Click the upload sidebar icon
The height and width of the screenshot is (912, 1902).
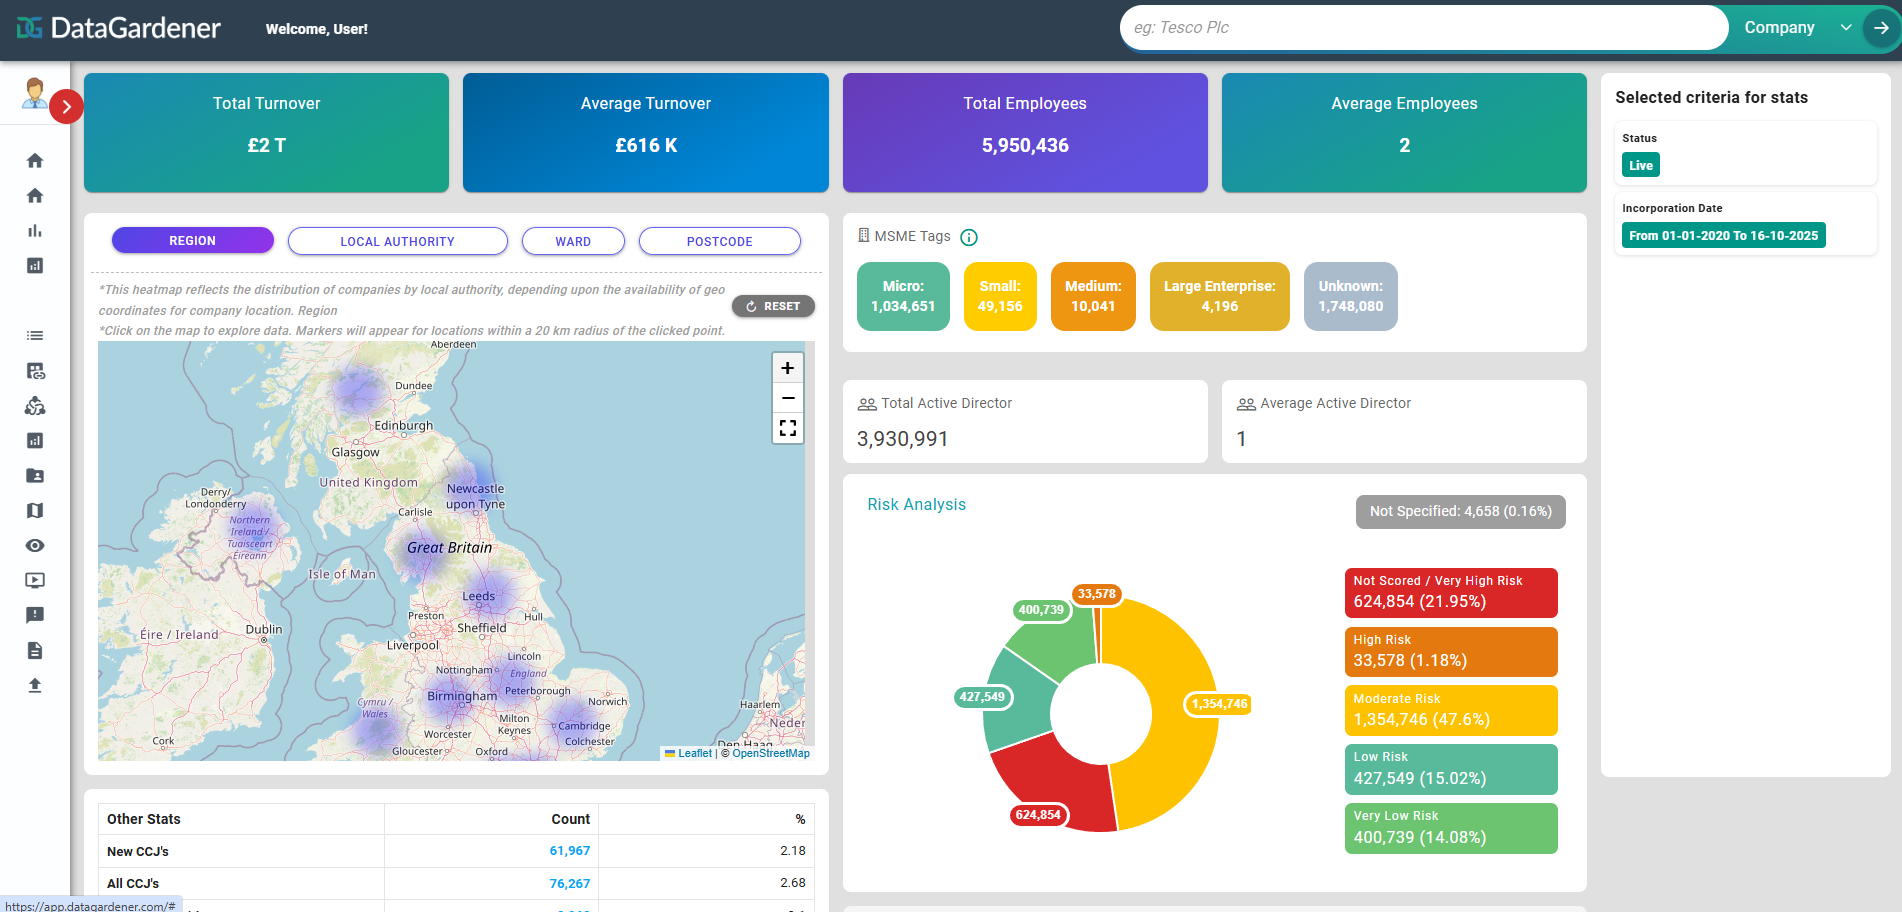(35, 686)
